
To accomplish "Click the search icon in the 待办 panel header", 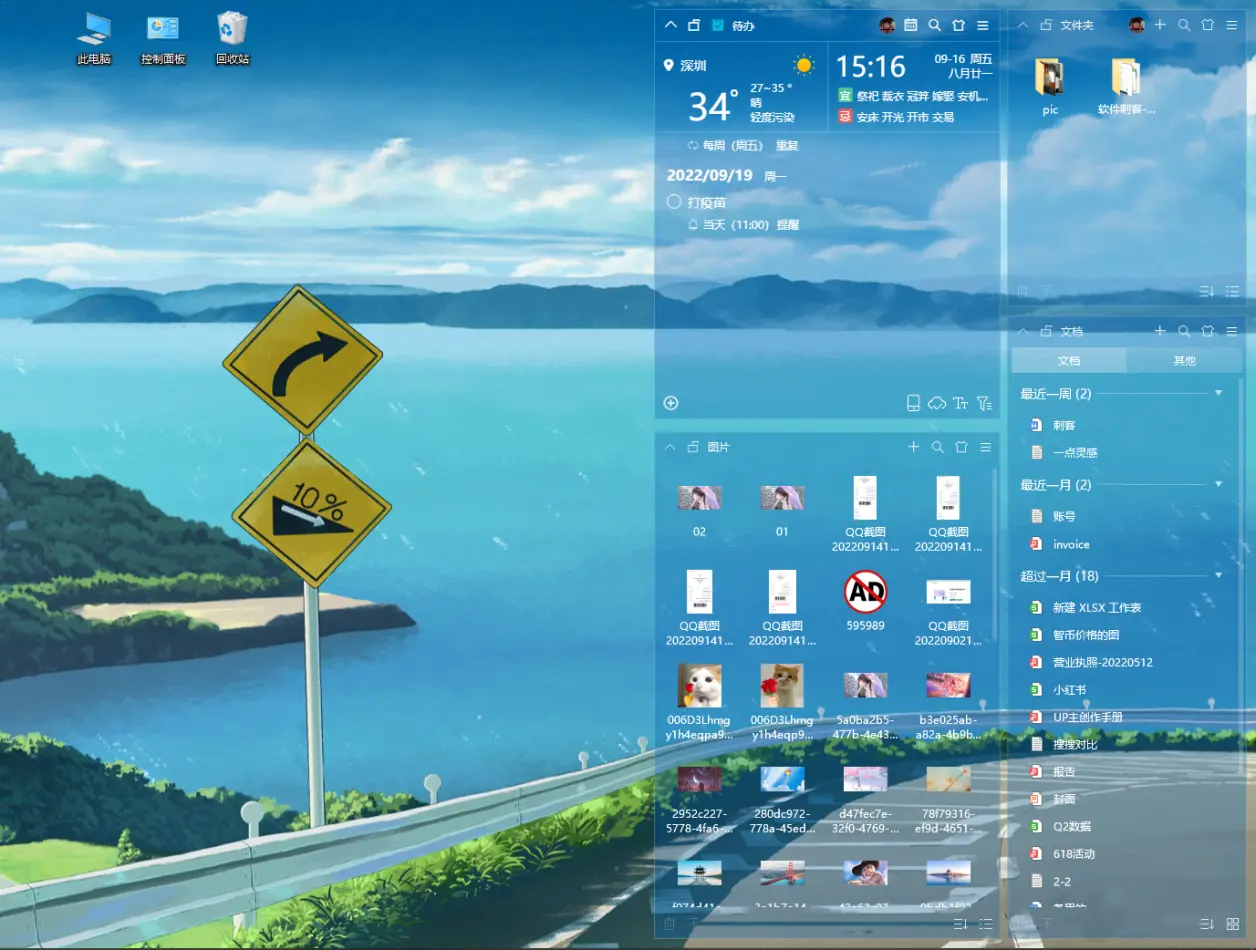I will (934, 25).
